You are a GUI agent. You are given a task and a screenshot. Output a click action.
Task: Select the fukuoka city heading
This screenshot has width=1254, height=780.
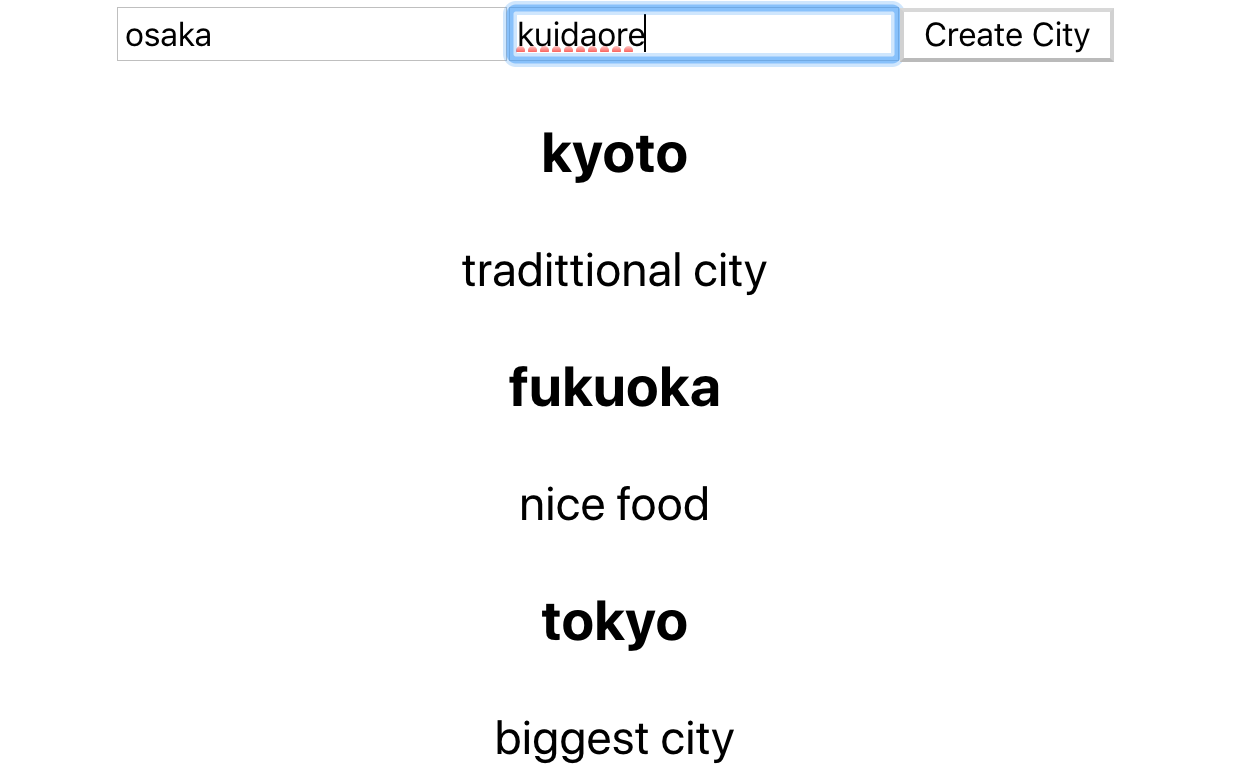[x=614, y=388]
